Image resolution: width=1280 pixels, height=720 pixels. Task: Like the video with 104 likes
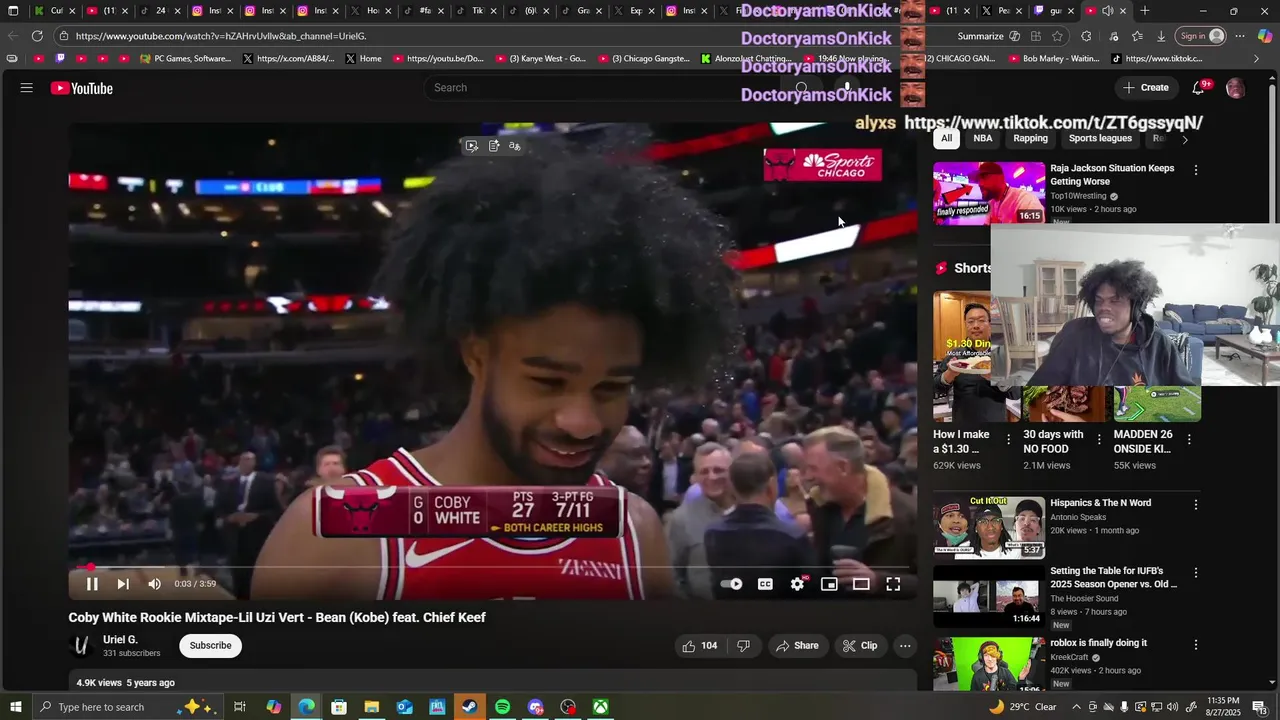pos(700,646)
